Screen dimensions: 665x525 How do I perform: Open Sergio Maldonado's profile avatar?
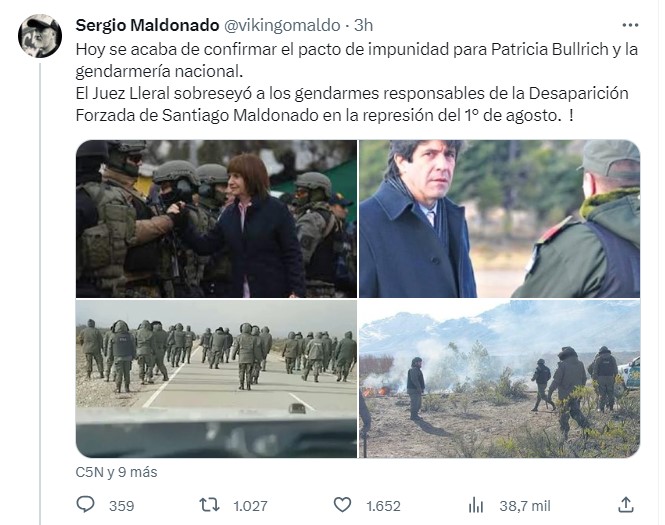coord(40,36)
